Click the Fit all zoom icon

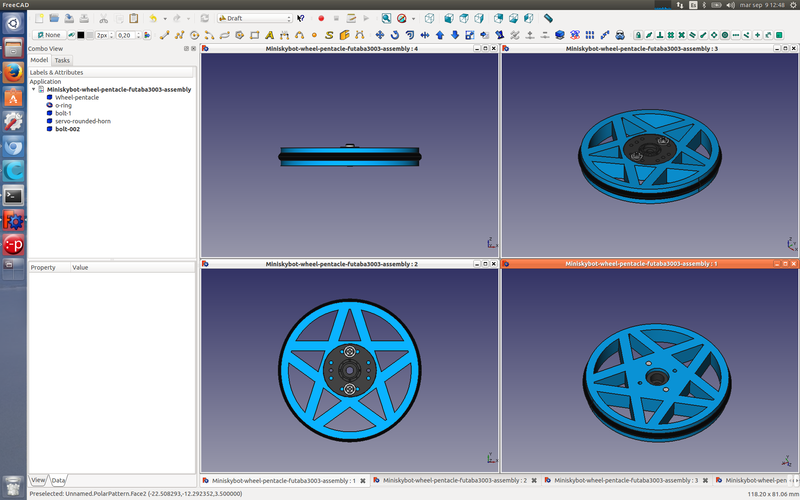(x=386, y=18)
